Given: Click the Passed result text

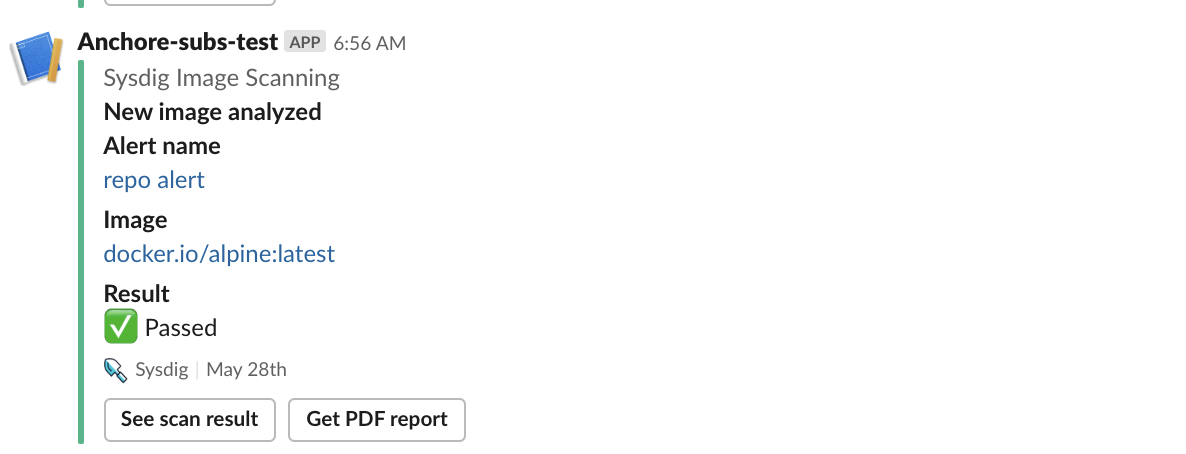Looking at the screenshot, I should click(x=181, y=328).
